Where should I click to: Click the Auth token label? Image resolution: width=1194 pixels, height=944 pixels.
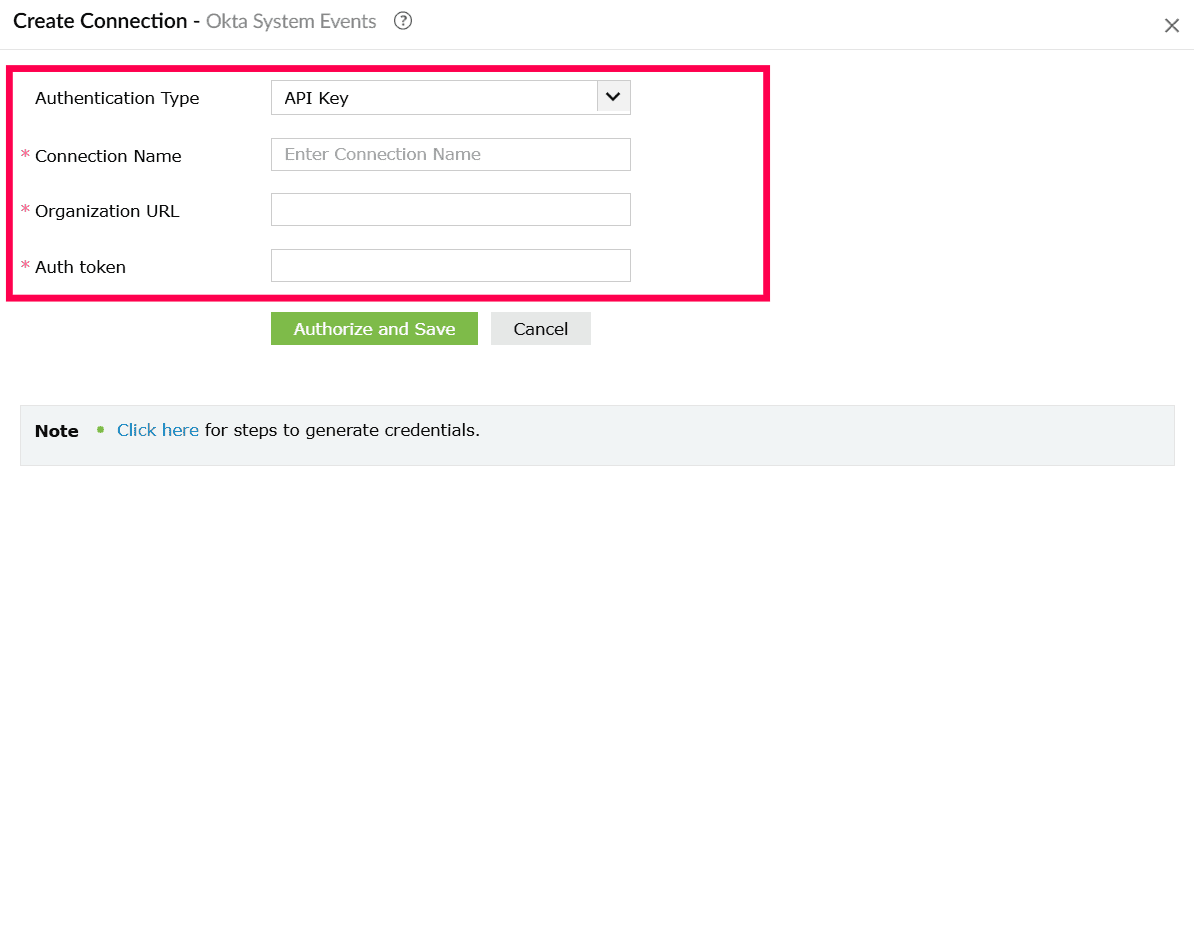tap(80, 267)
